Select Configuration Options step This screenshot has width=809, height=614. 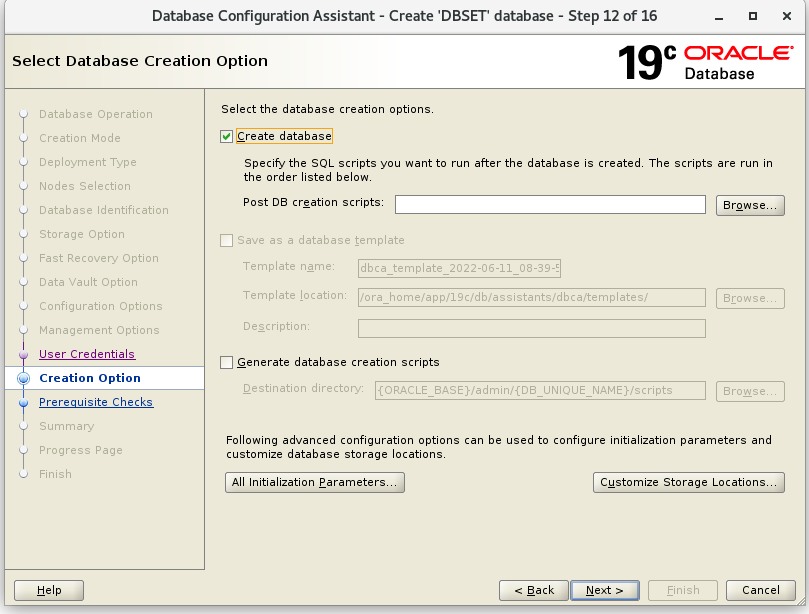click(x=101, y=306)
